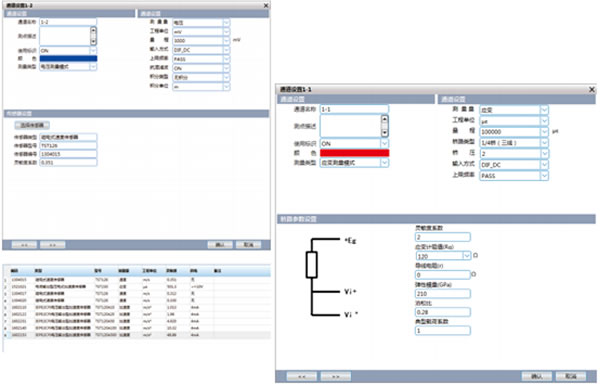
Task: Open the 3000 range dropdown in channel 1-2
Action: [226, 41]
